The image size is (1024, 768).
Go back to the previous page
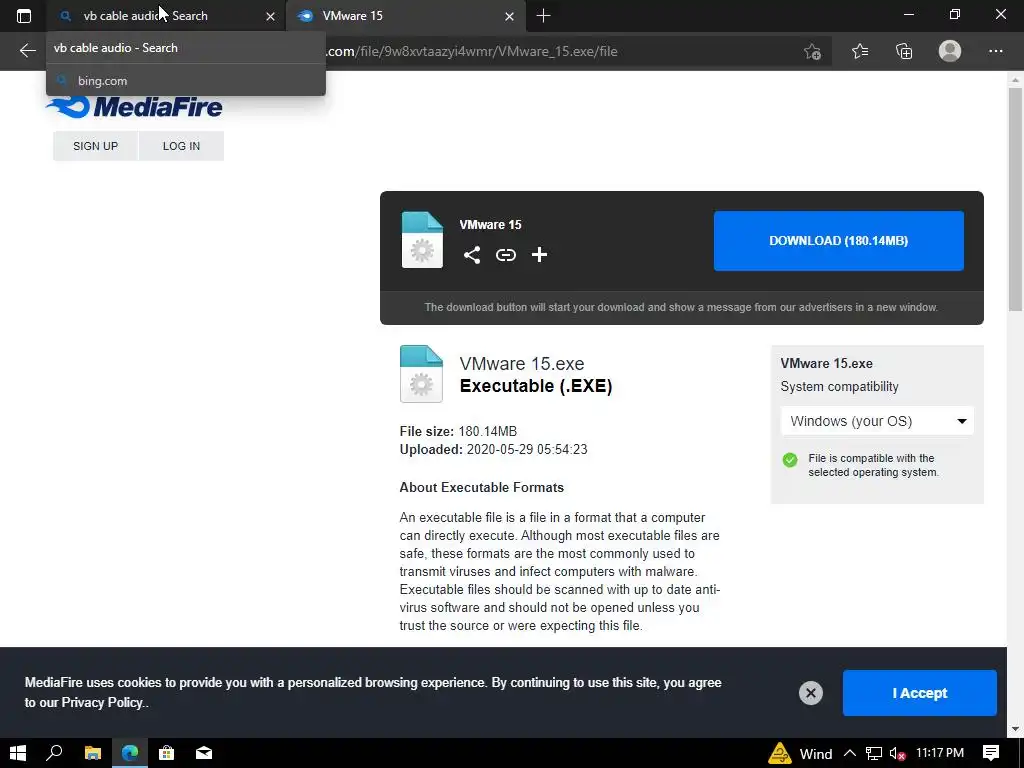[27, 51]
